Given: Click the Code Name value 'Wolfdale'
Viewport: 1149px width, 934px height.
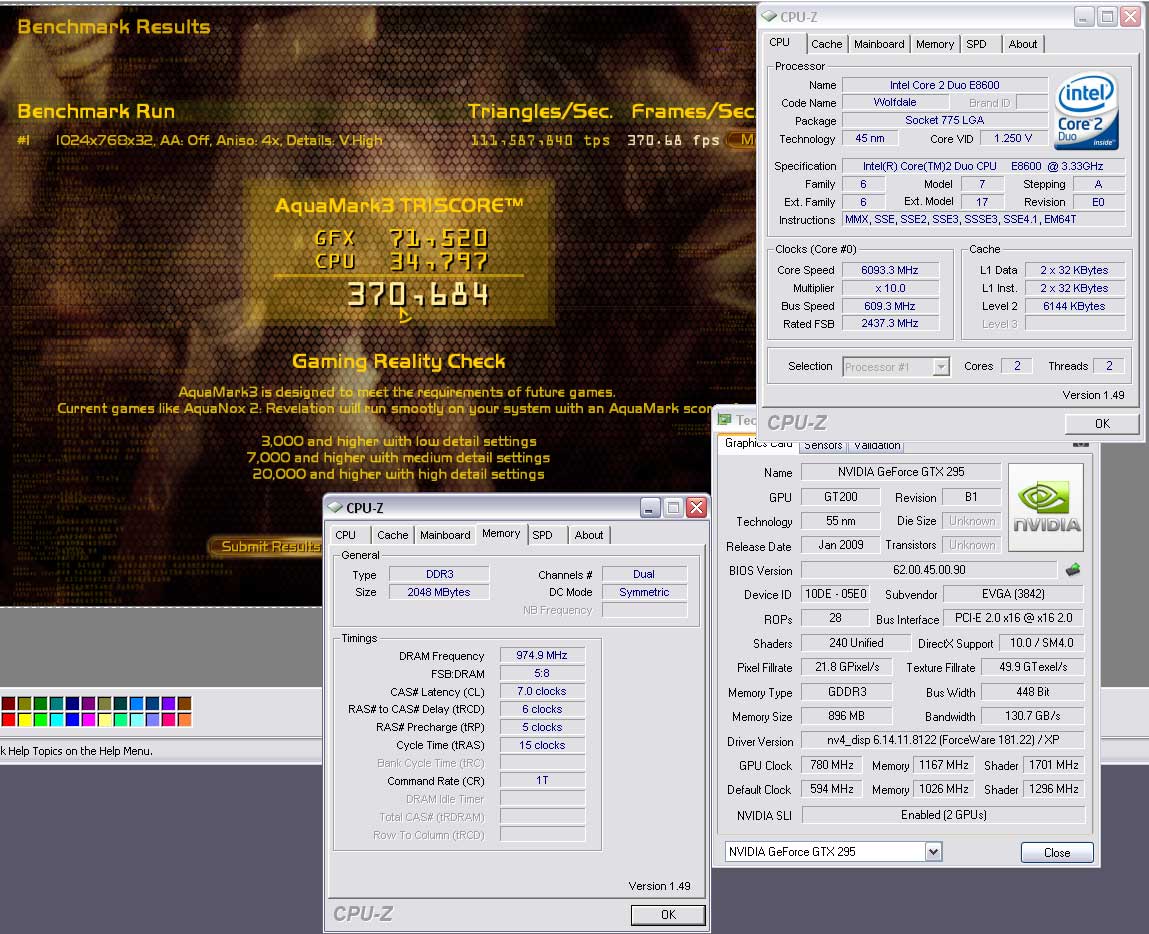Looking at the screenshot, I should coord(895,103).
